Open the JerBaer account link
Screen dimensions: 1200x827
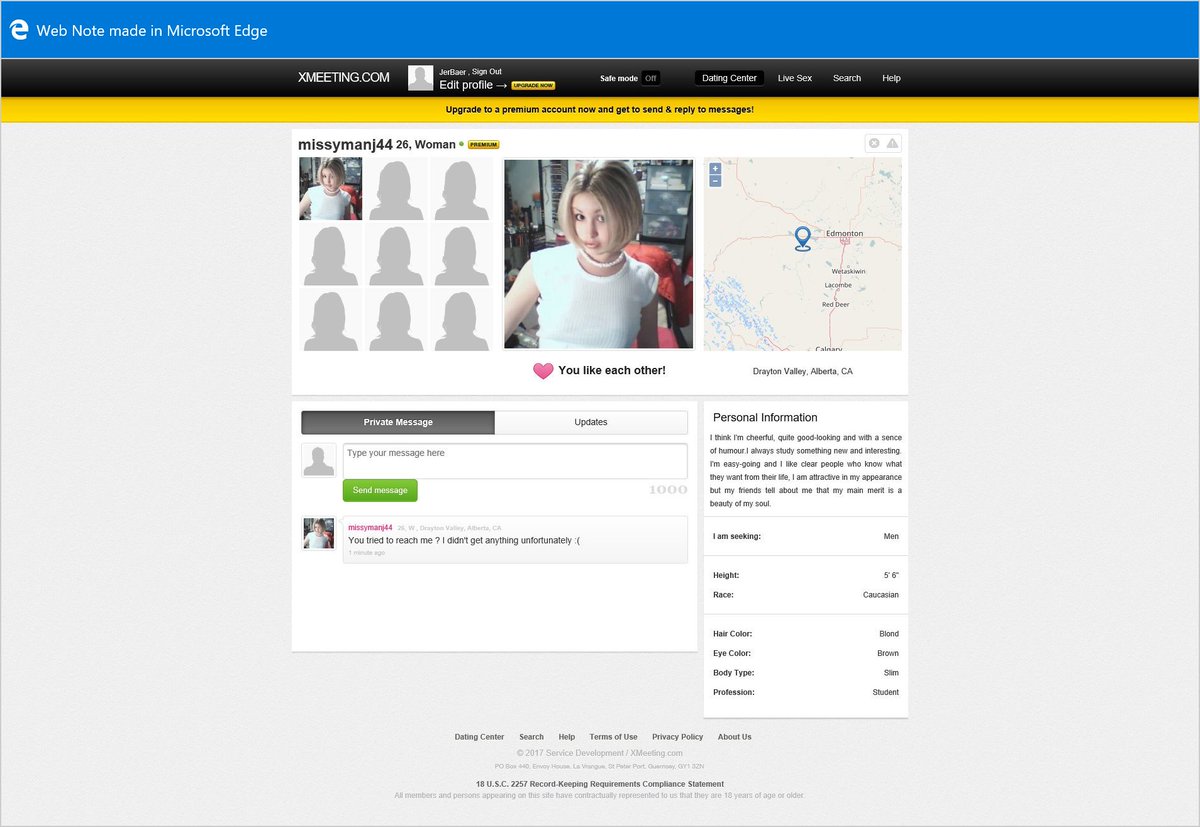(452, 71)
